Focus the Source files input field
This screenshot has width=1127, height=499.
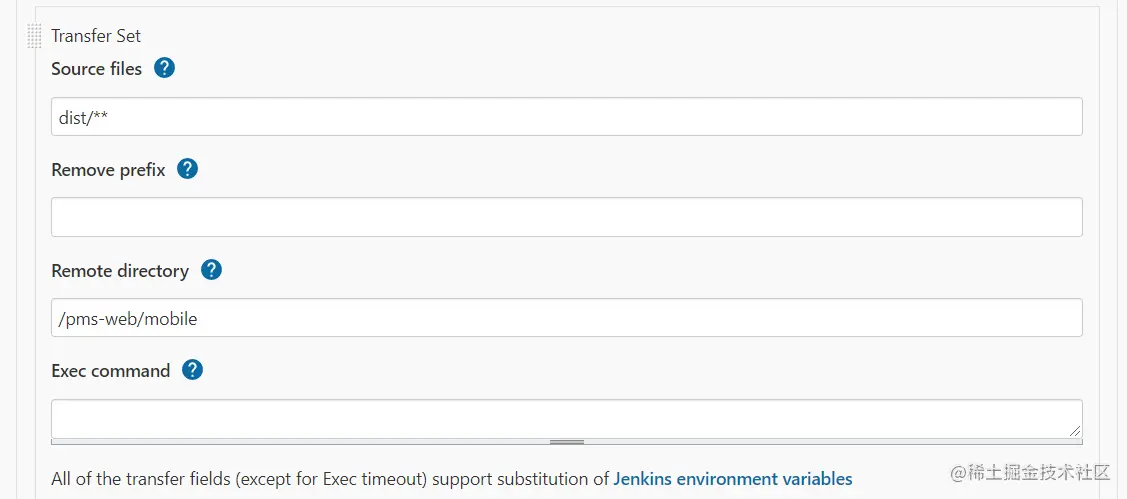(566, 117)
